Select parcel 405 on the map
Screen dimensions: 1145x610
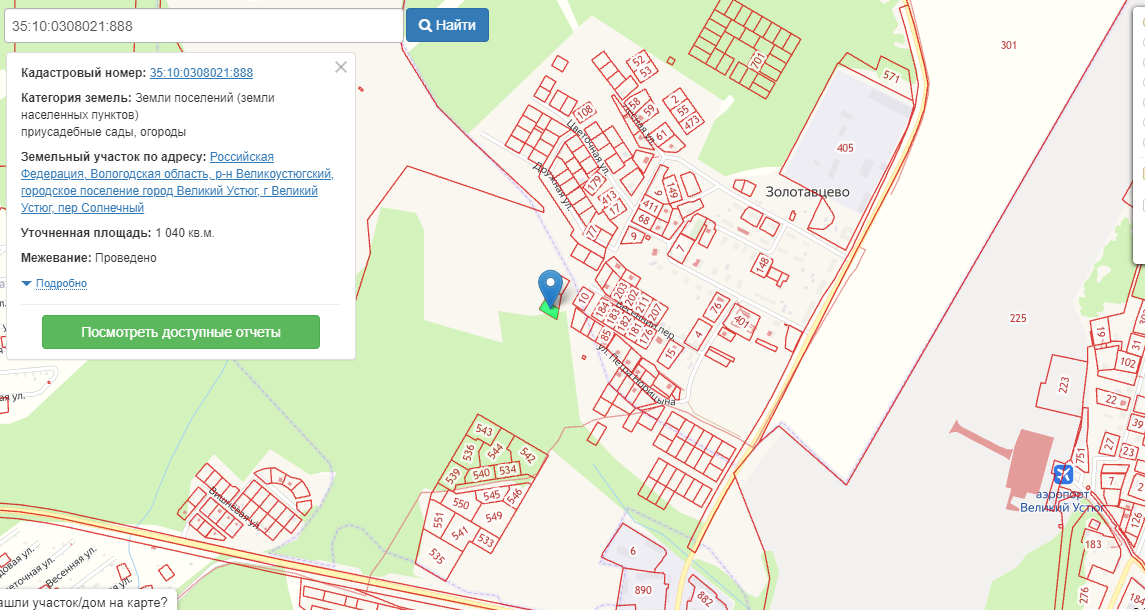[x=845, y=148]
